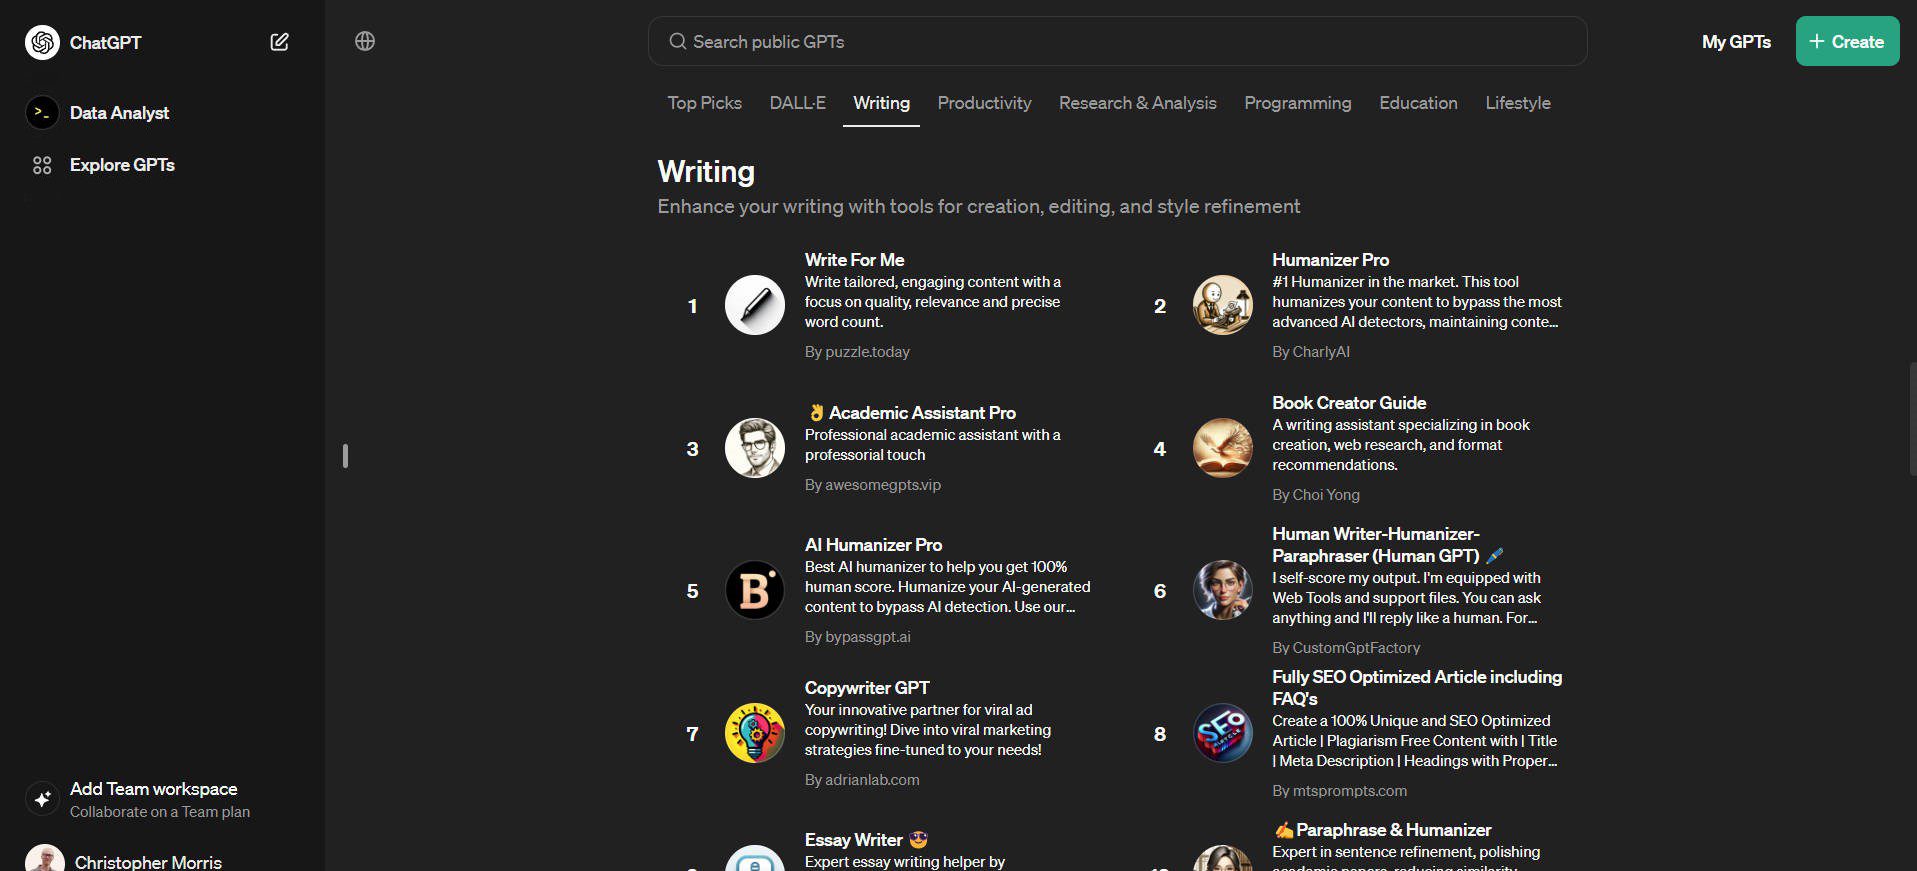Select the Writing tab
The width and height of the screenshot is (1917, 871).
coord(881,103)
